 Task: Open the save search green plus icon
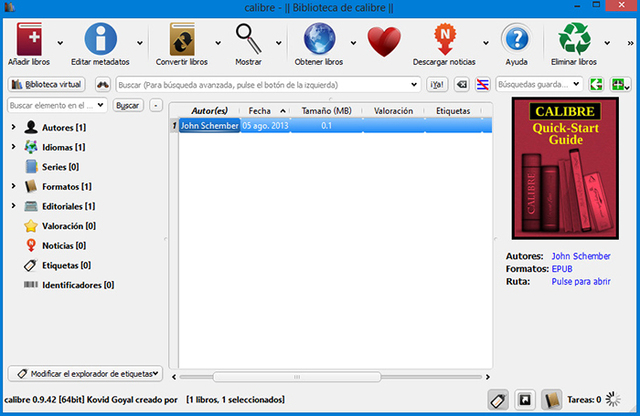coord(620,85)
